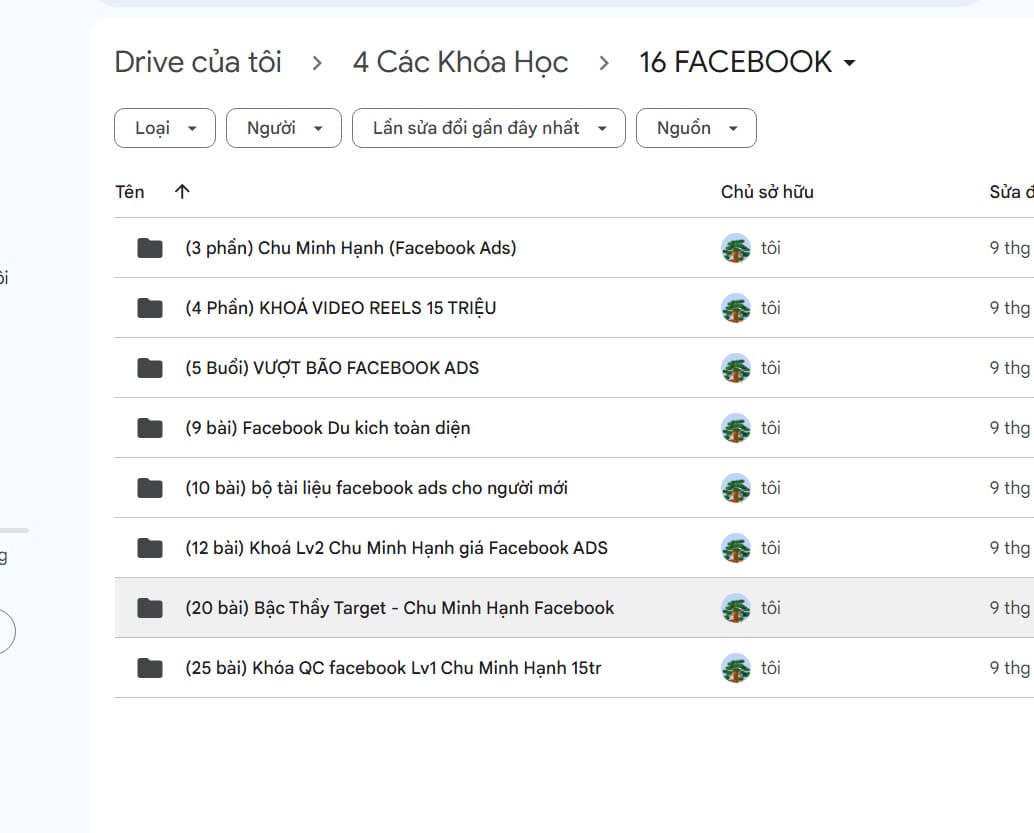This screenshot has height=833, width=1034.
Task: Click owner avatar in Bậc Thầy Target row
Action: 736,608
